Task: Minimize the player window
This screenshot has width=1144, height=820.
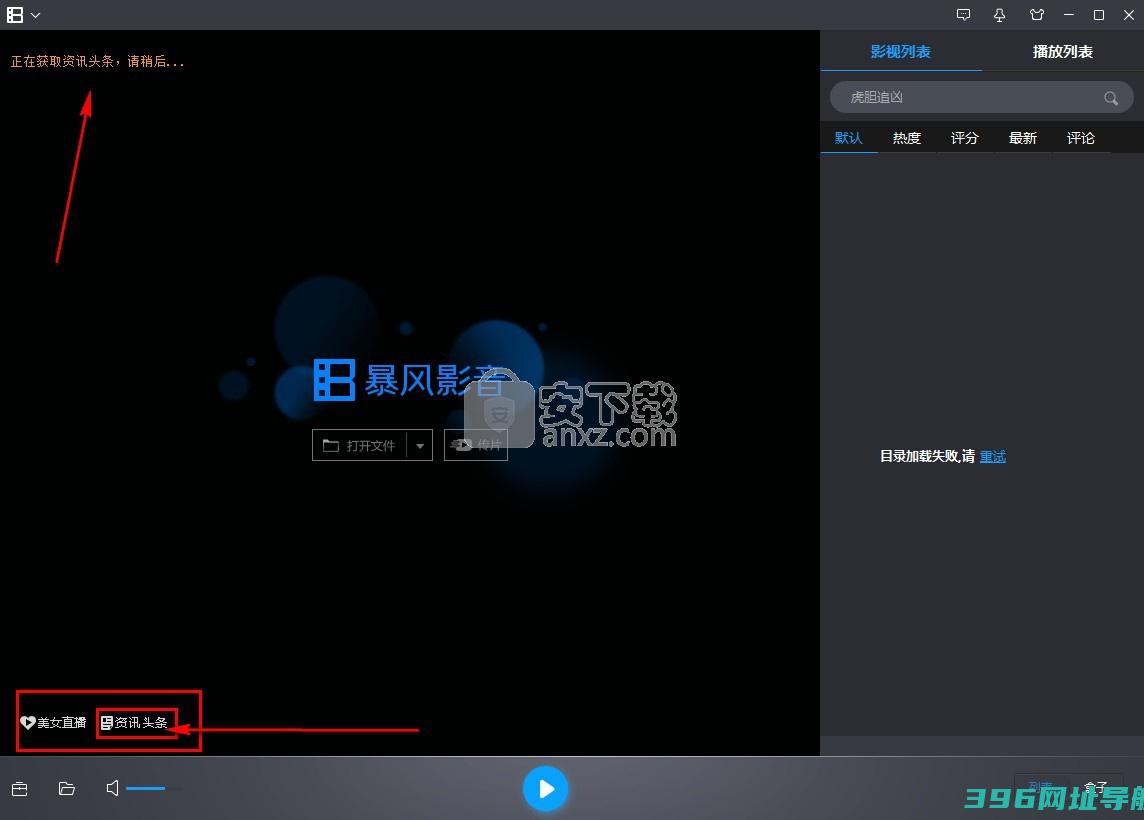Action: (x=1069, y=15)
